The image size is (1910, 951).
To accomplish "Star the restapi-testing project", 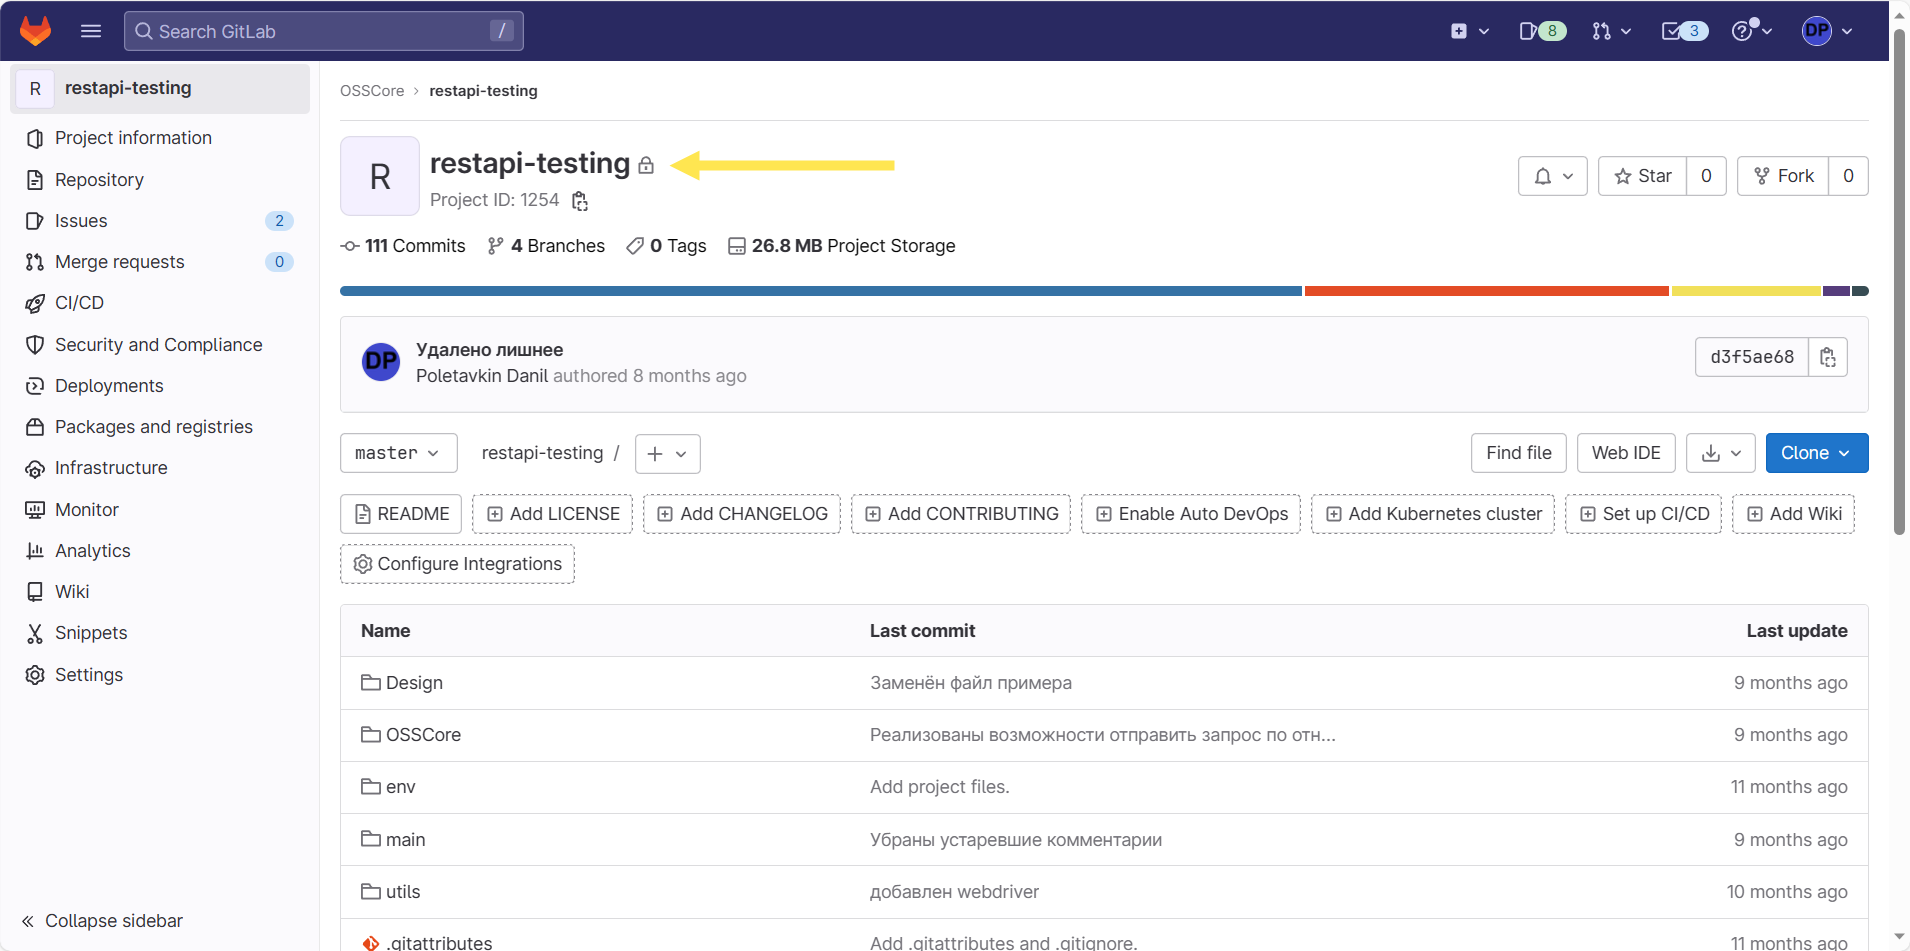I will click(1642, 176).
